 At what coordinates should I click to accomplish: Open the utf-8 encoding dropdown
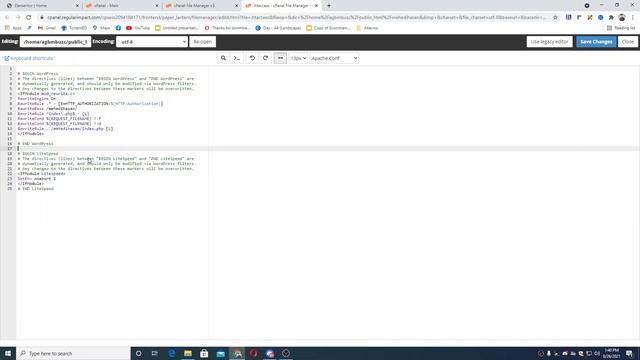[x=152, y=42]
